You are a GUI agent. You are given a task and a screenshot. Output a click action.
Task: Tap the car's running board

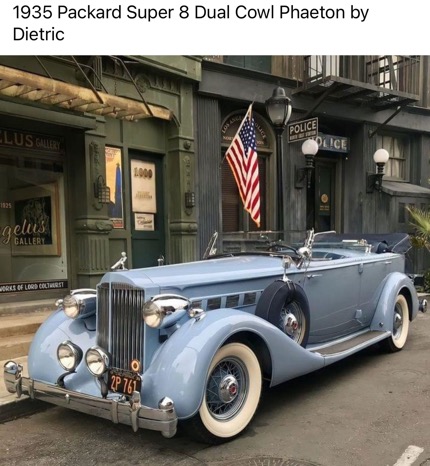point(347,343)
